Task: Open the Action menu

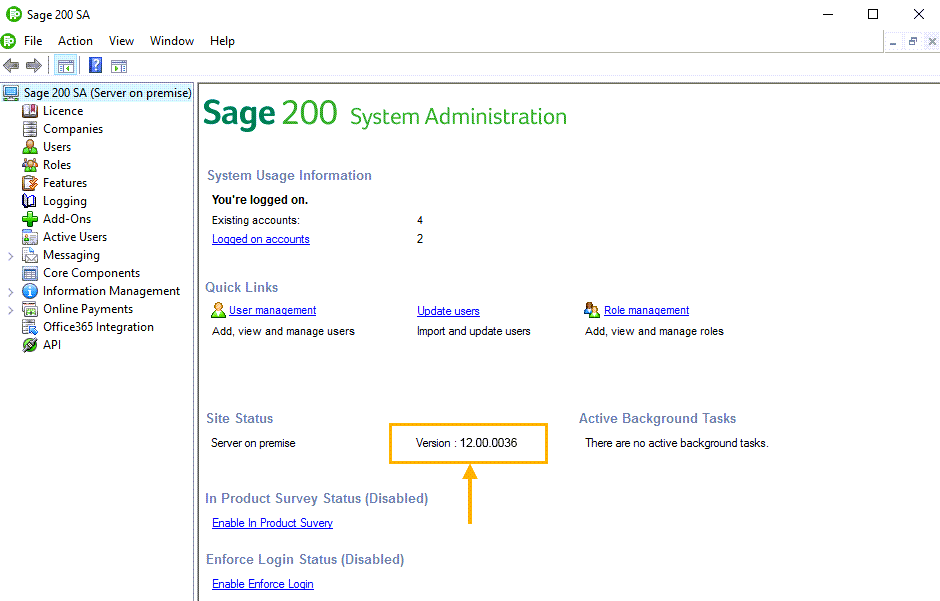Action: [75, 41]
